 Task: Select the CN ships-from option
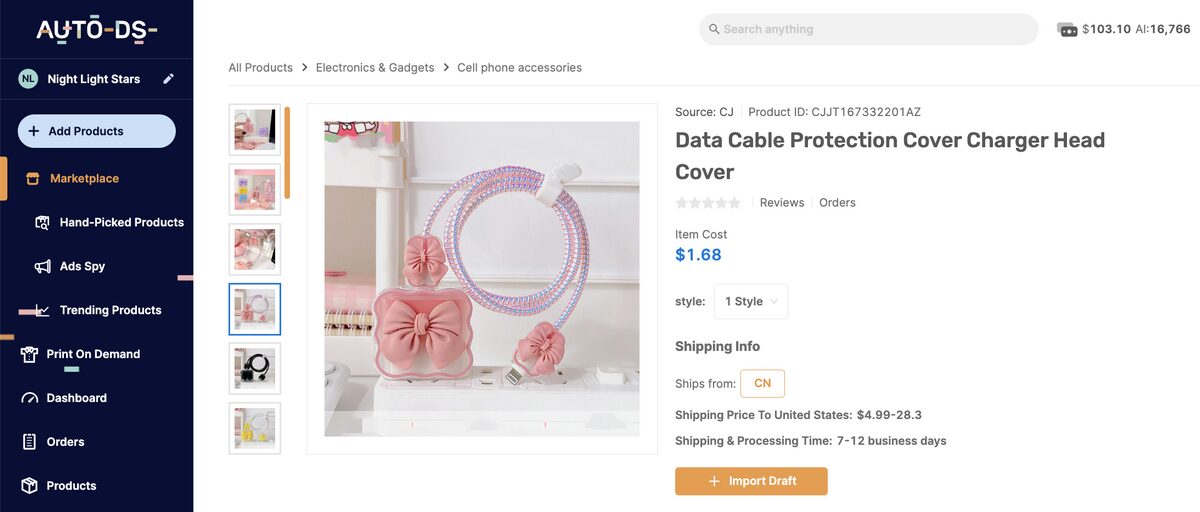point(762,383)
